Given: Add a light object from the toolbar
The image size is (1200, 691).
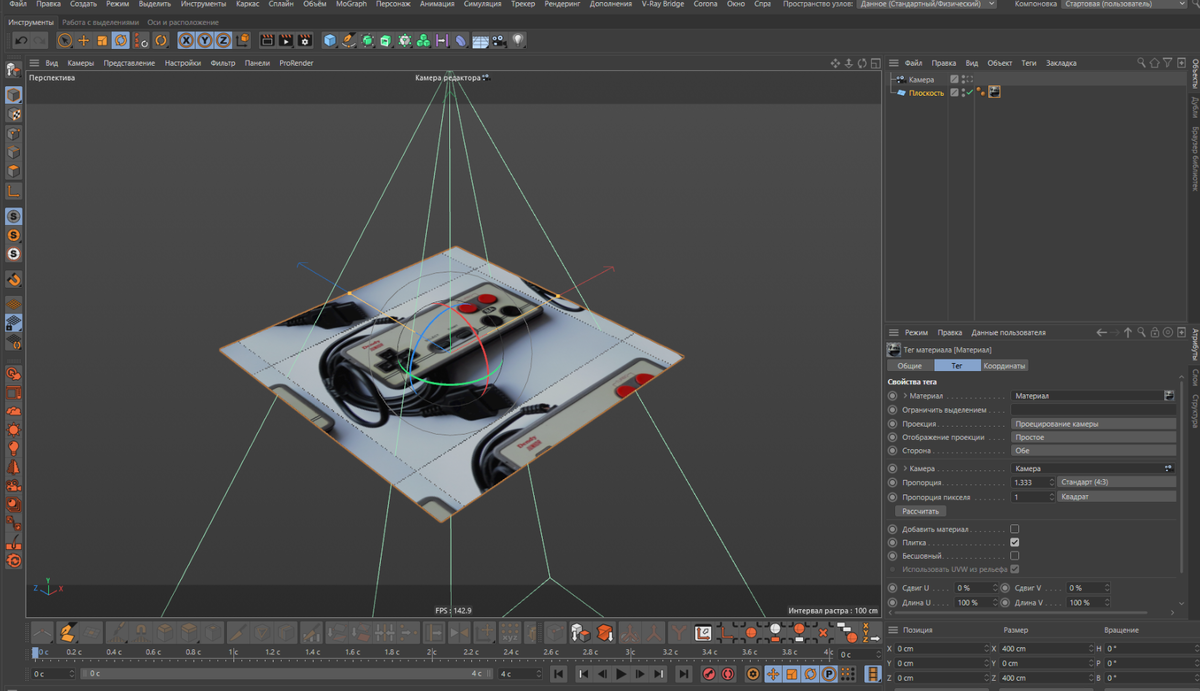Looking at the screenshot, I should tap(518, 41).
